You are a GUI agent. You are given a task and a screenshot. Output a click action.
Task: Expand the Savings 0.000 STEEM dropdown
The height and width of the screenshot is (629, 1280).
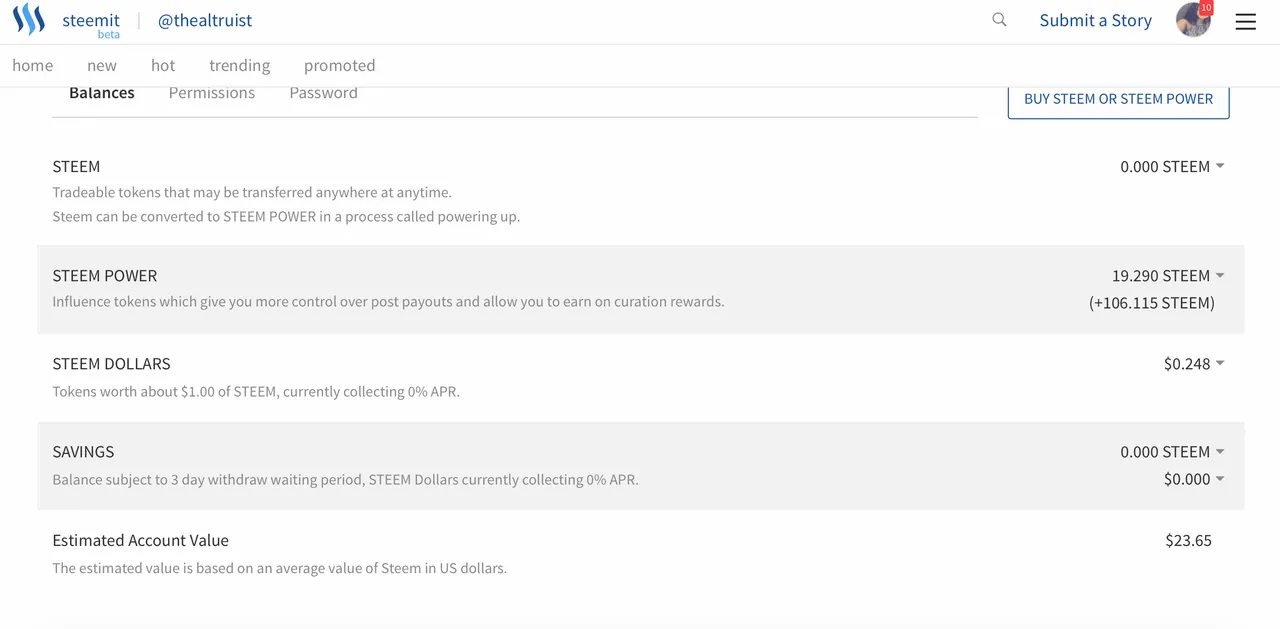pos(1172,452)
